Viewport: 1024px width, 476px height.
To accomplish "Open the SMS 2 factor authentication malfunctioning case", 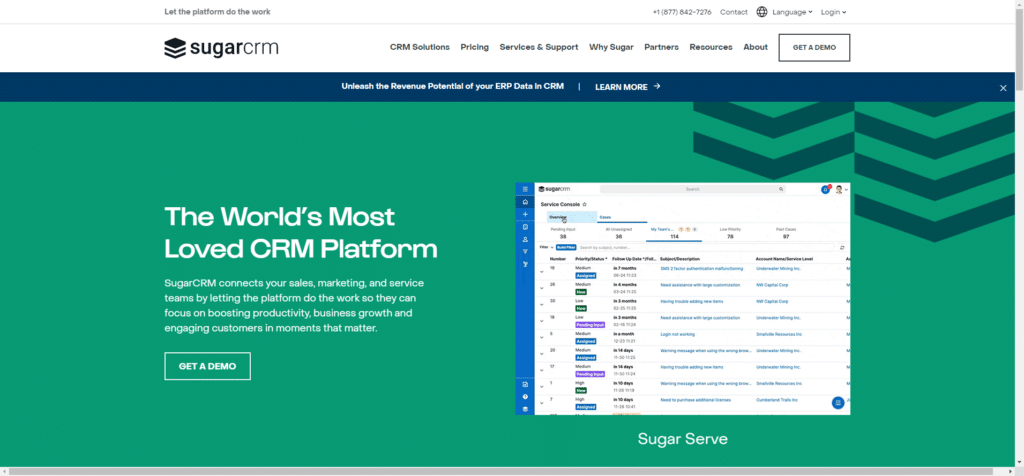I will [x=701, y=268].
